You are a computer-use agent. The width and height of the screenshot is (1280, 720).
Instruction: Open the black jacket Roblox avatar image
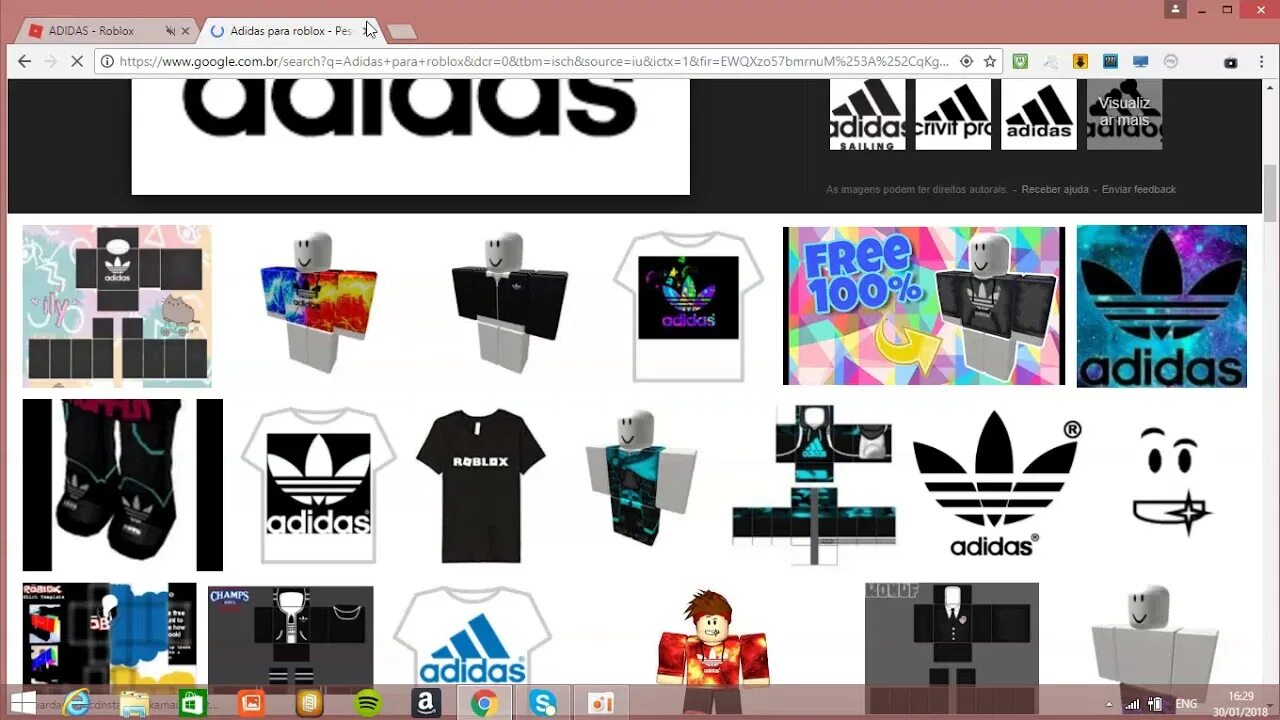click(510, 304)
